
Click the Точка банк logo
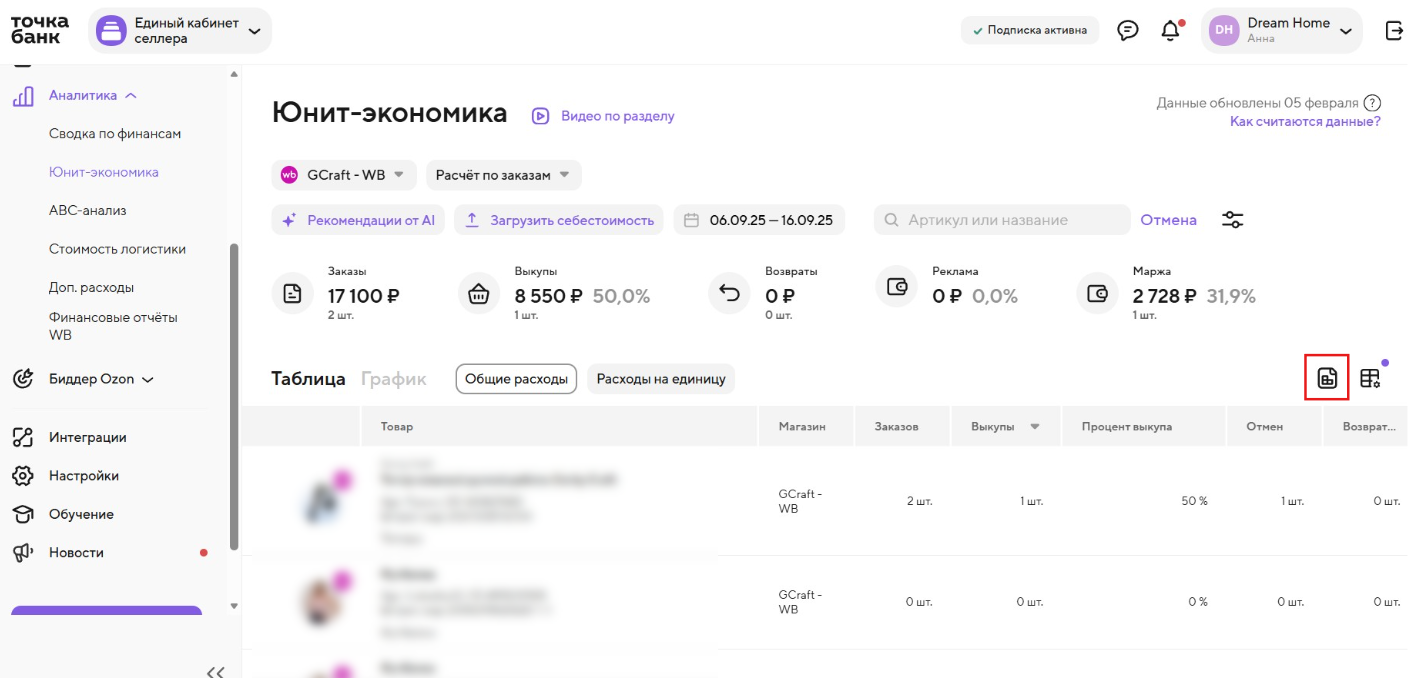pos(40,29)
